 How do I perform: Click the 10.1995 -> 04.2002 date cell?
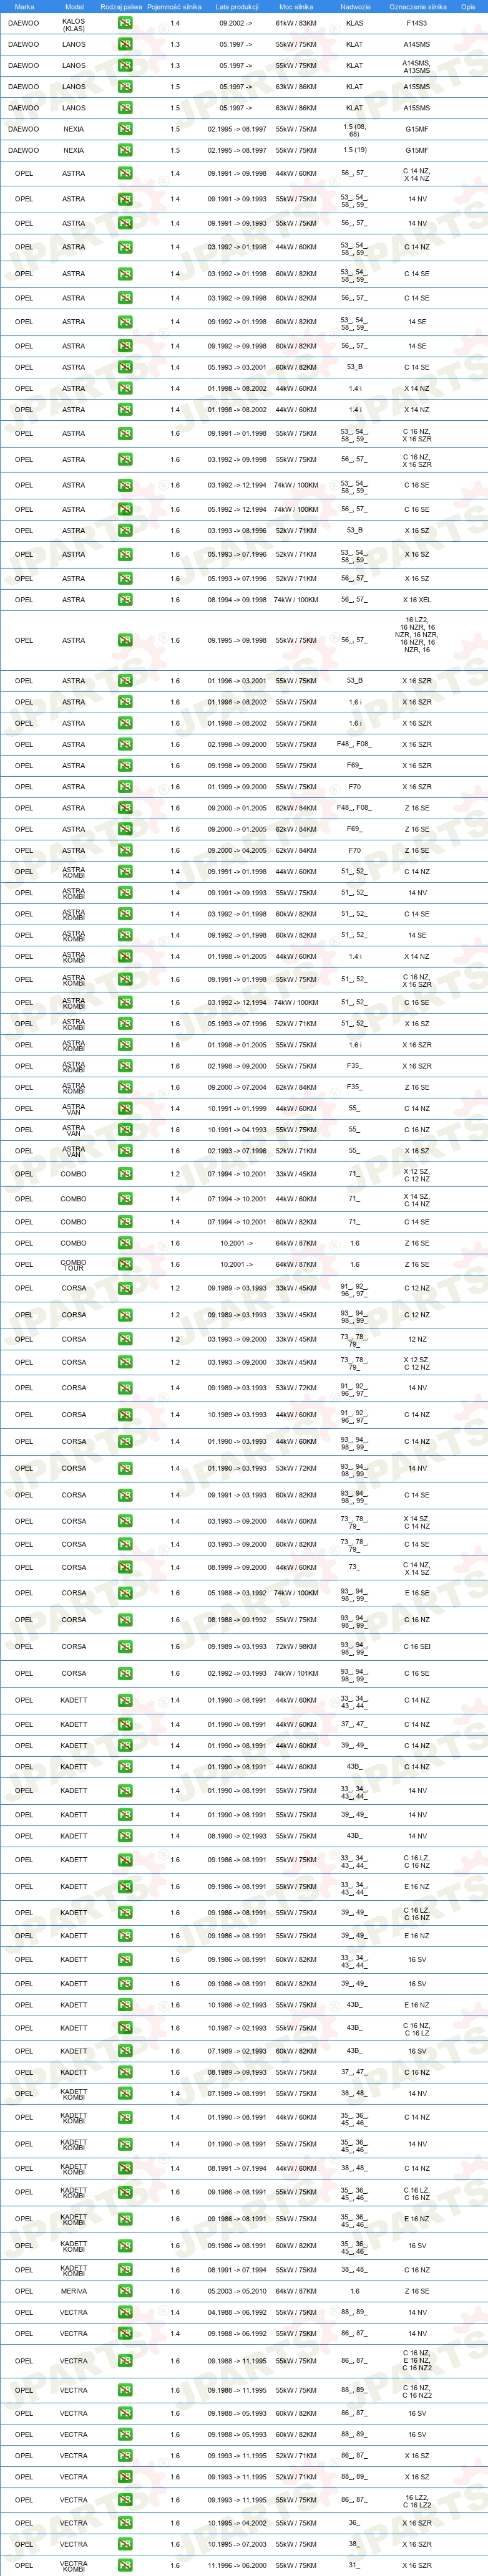(237, 2523)
